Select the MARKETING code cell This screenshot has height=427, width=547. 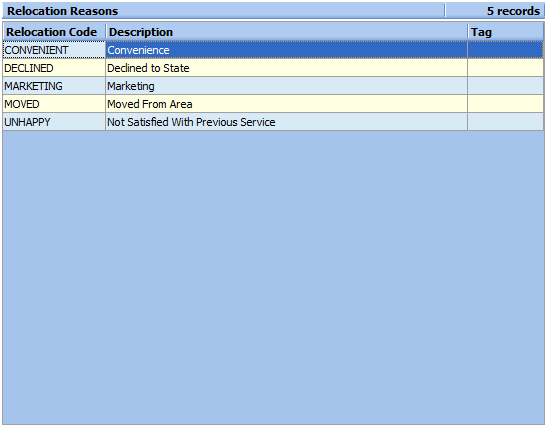click(54, 86)
